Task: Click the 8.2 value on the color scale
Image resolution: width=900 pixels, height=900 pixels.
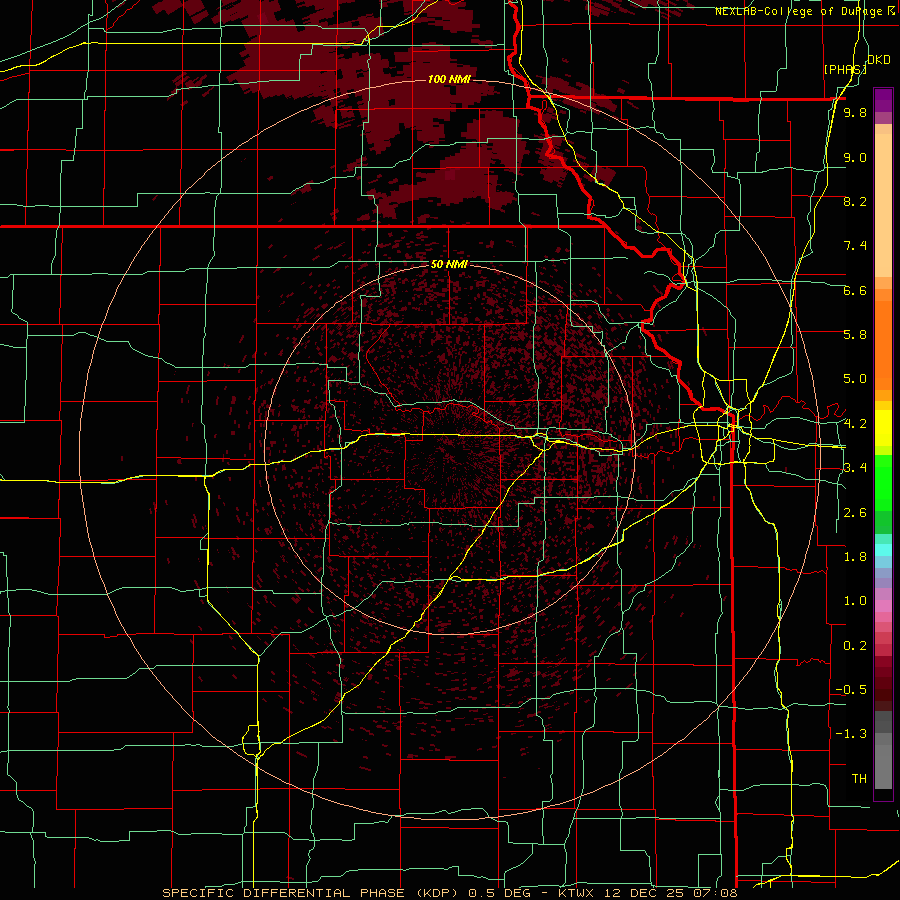Action: tap(855, 201)
